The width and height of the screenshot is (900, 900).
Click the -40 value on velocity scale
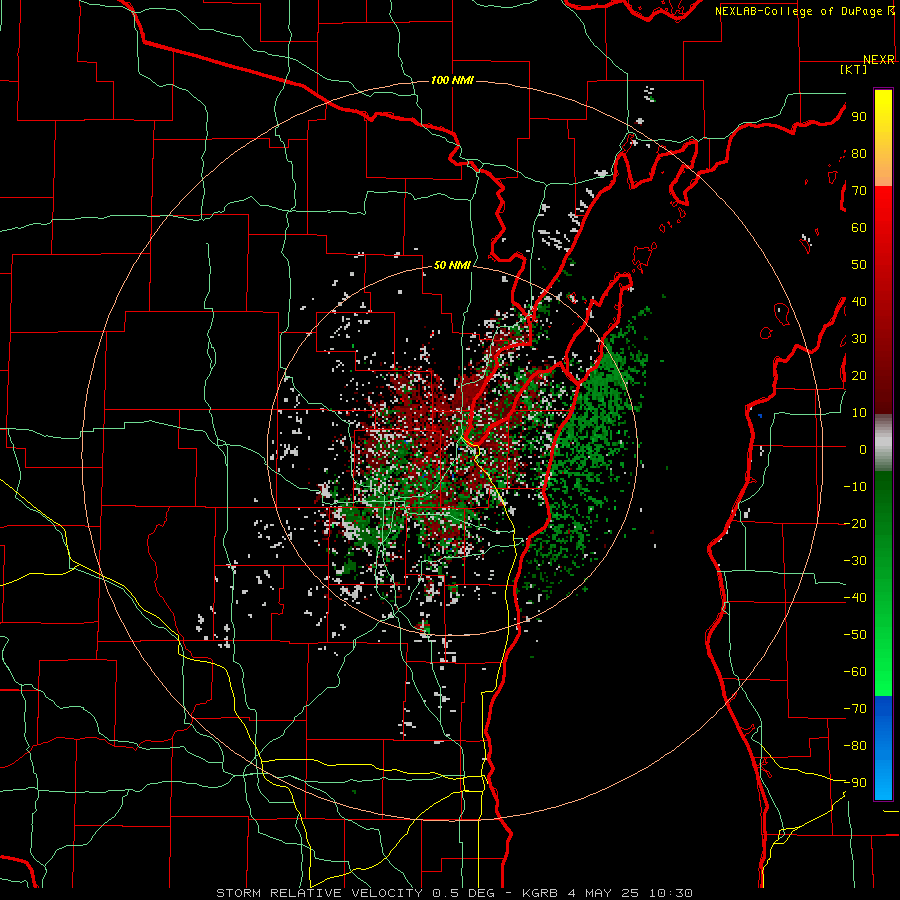point(855,598)
